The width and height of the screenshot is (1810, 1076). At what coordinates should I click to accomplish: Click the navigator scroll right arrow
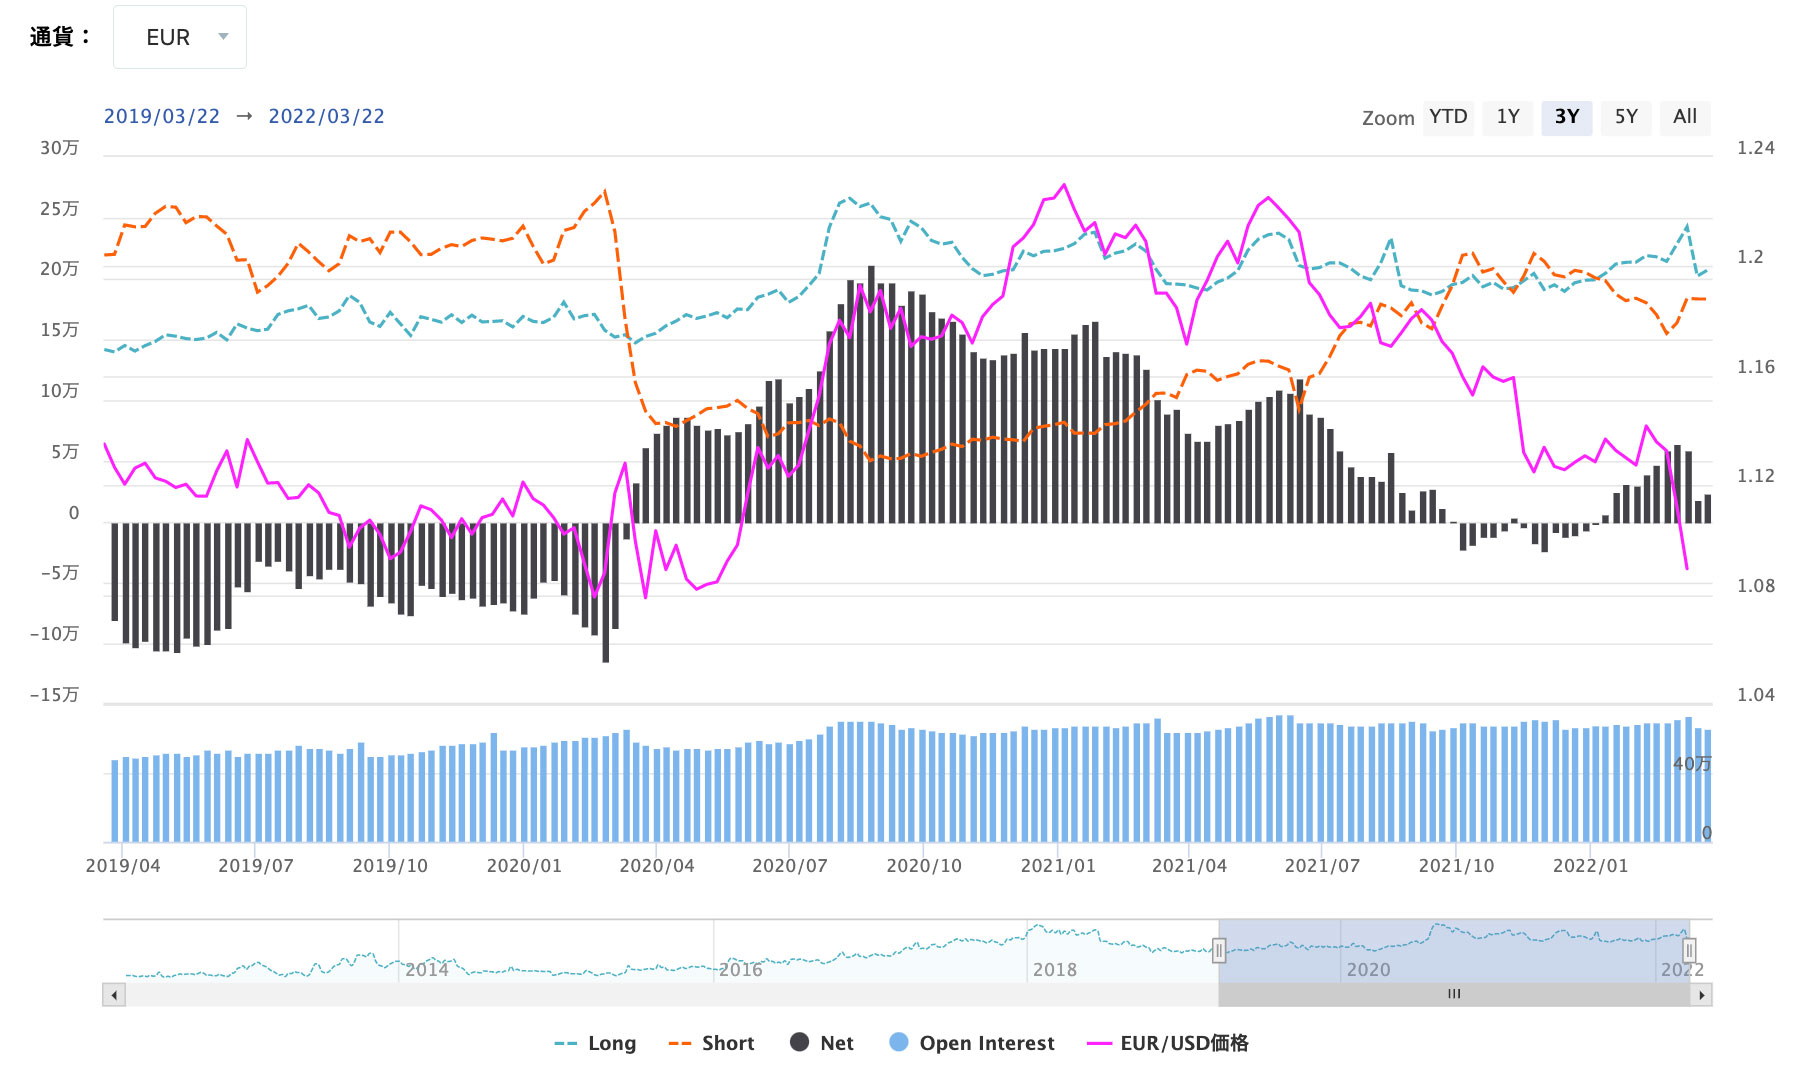coord(1701,995)
